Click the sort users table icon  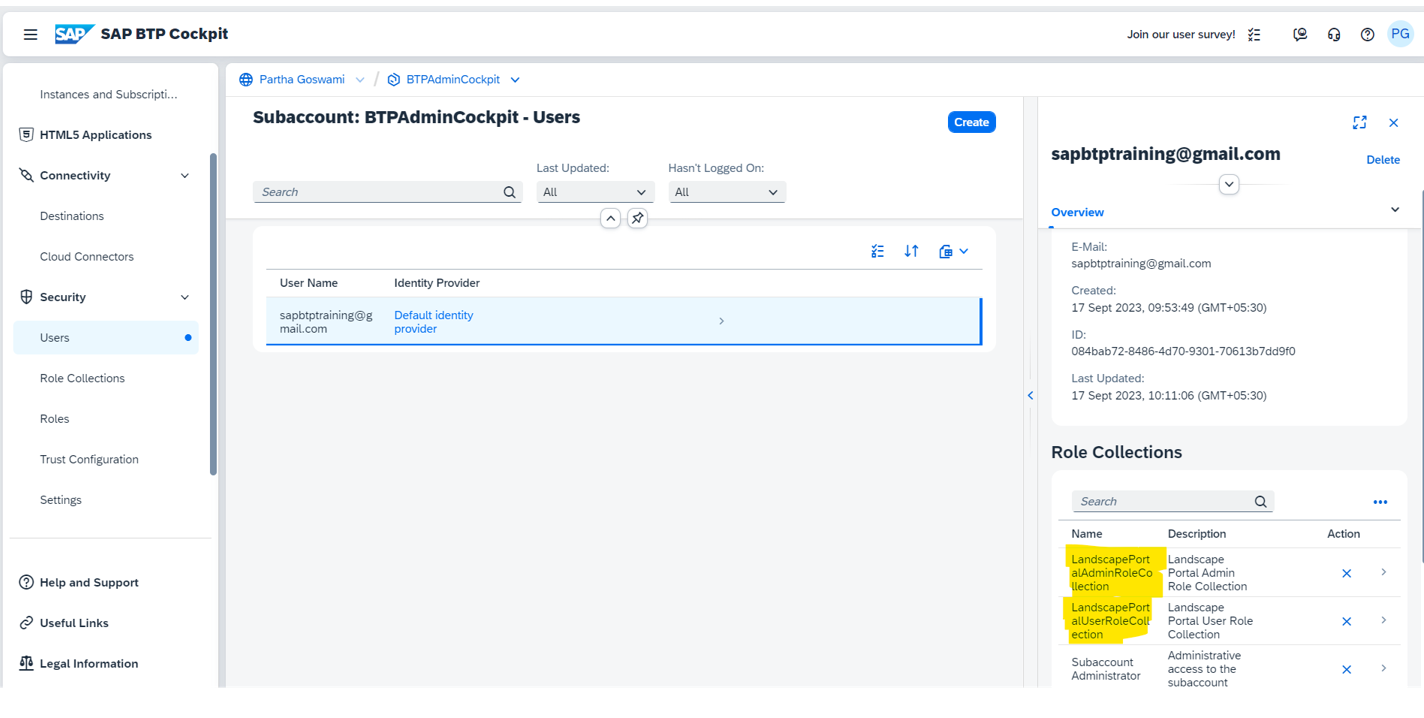(911, 251)
